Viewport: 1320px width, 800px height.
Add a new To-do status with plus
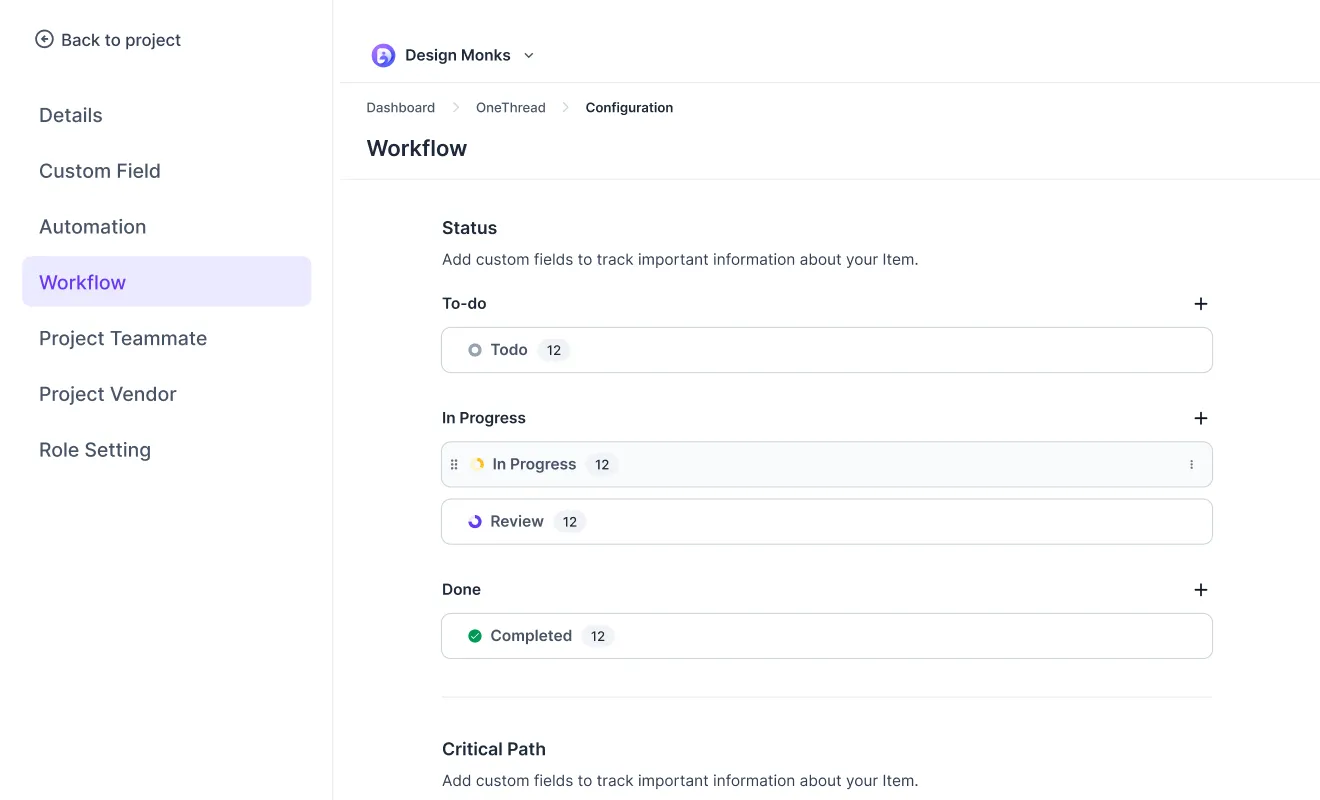1201,304
